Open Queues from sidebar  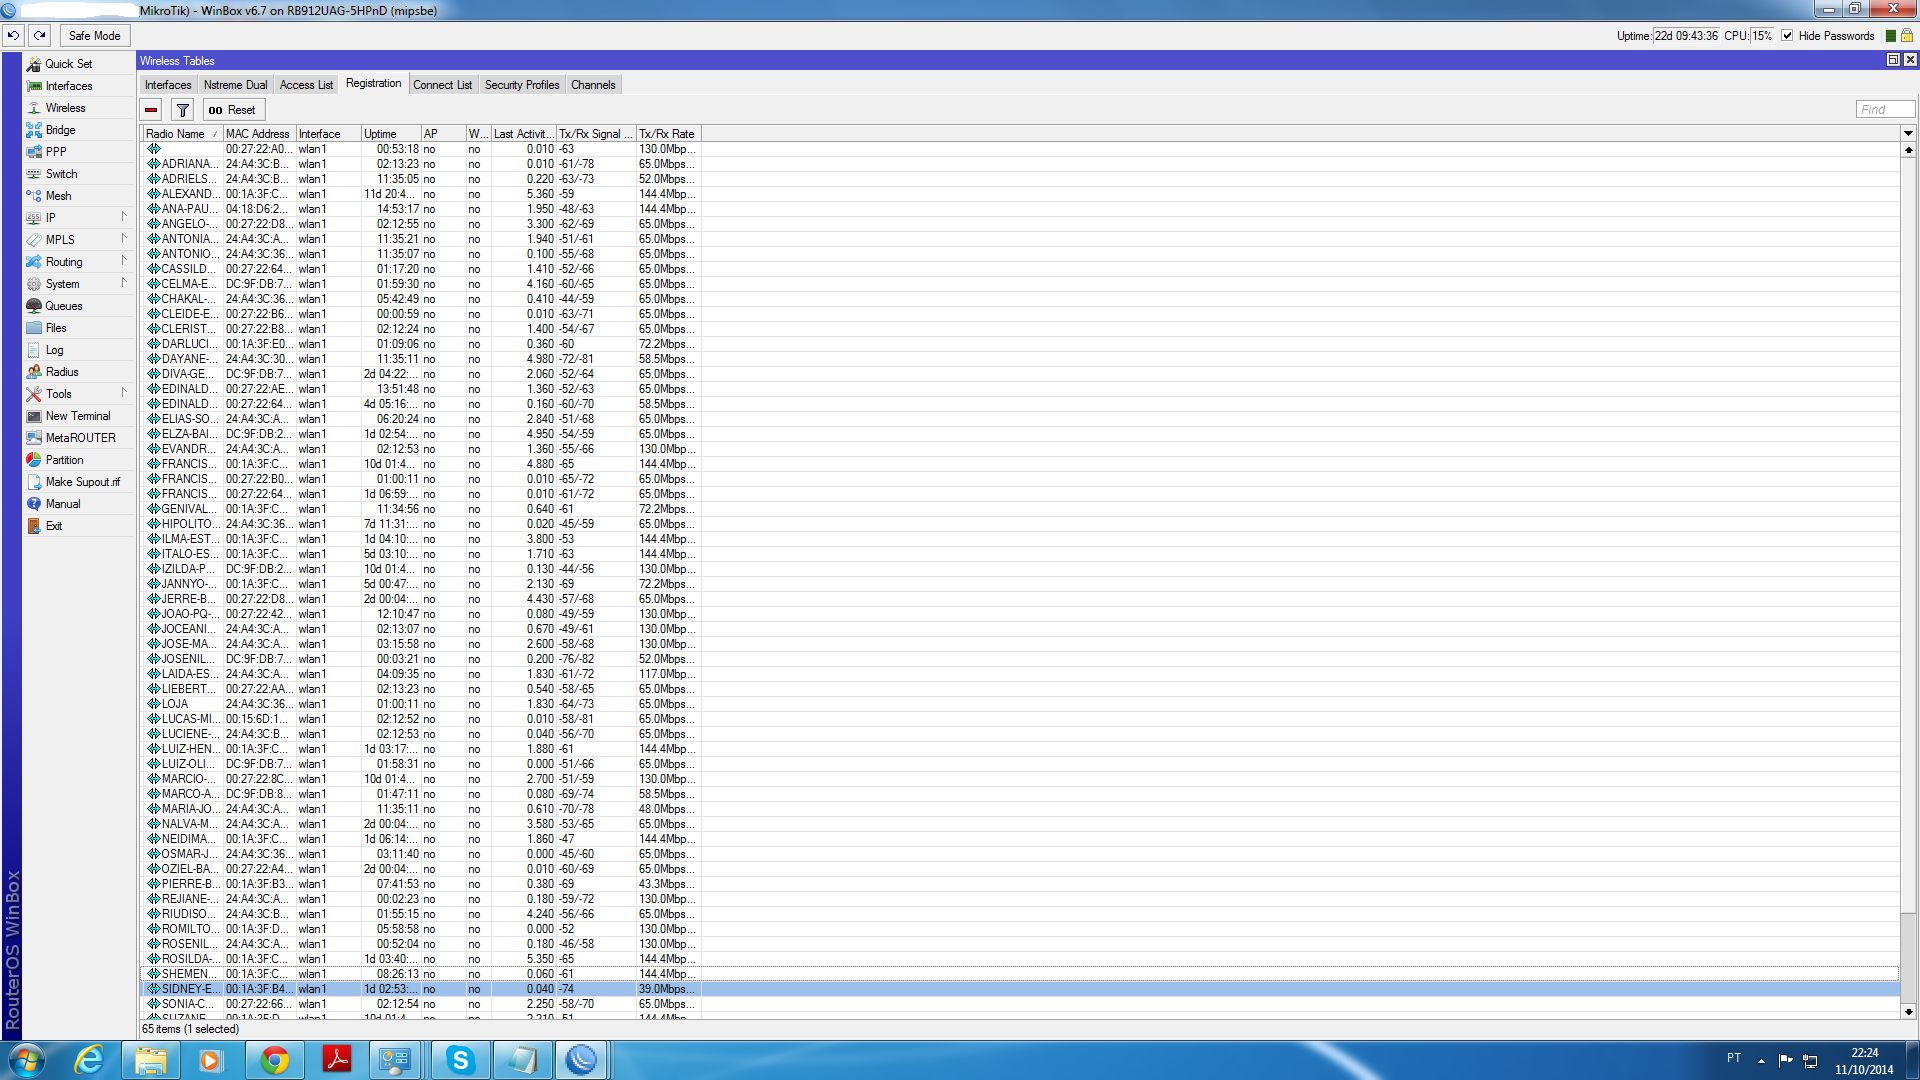pos(64,306)
